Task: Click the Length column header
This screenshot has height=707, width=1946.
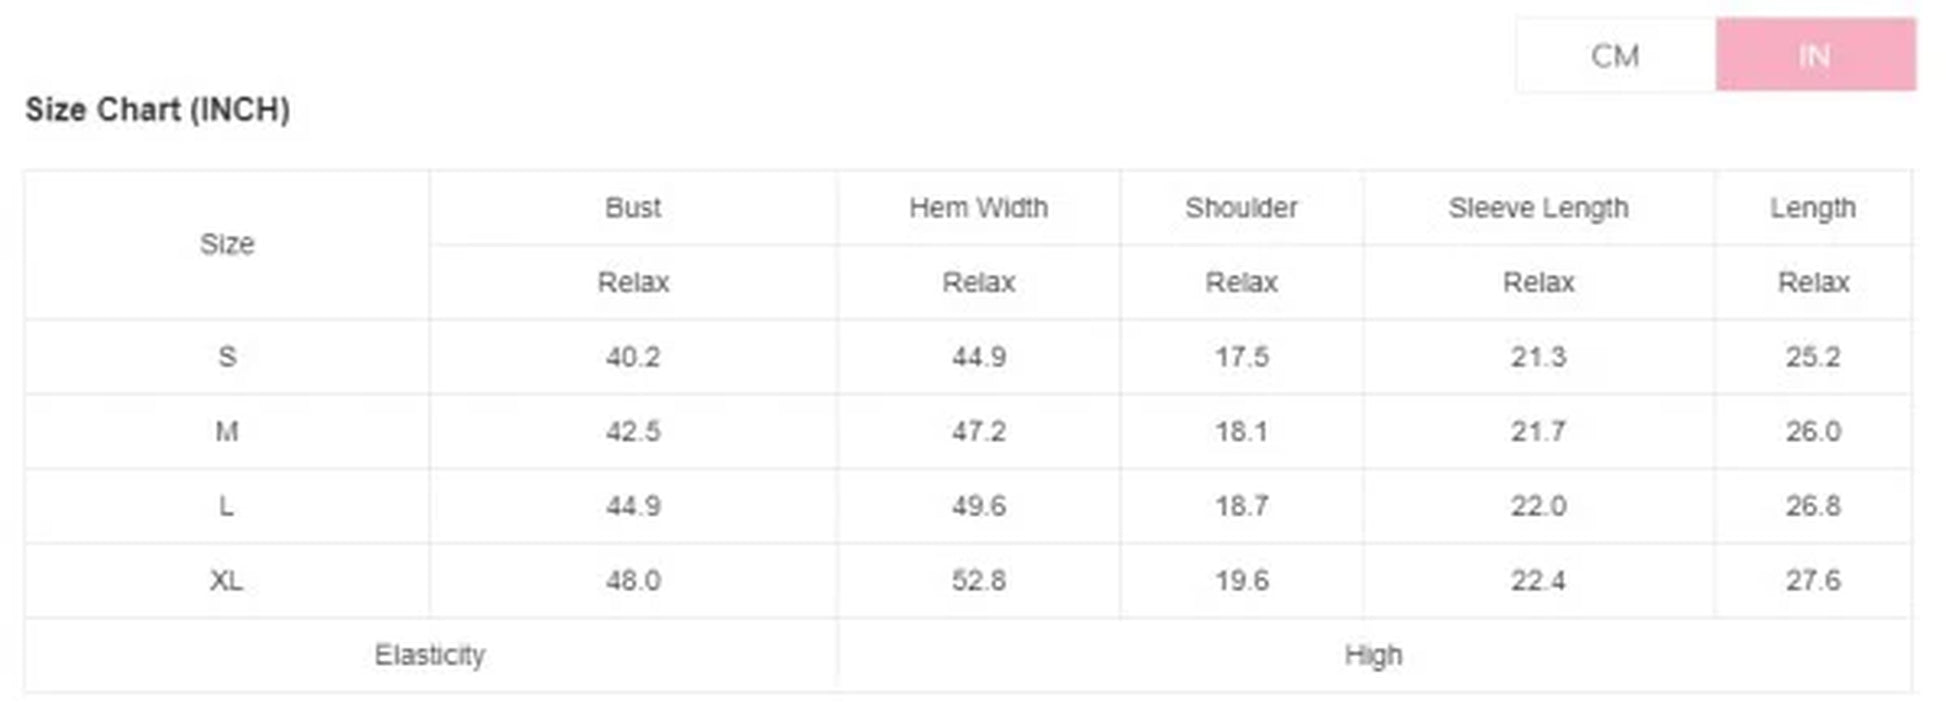Action: click(x=1812, y=208)
